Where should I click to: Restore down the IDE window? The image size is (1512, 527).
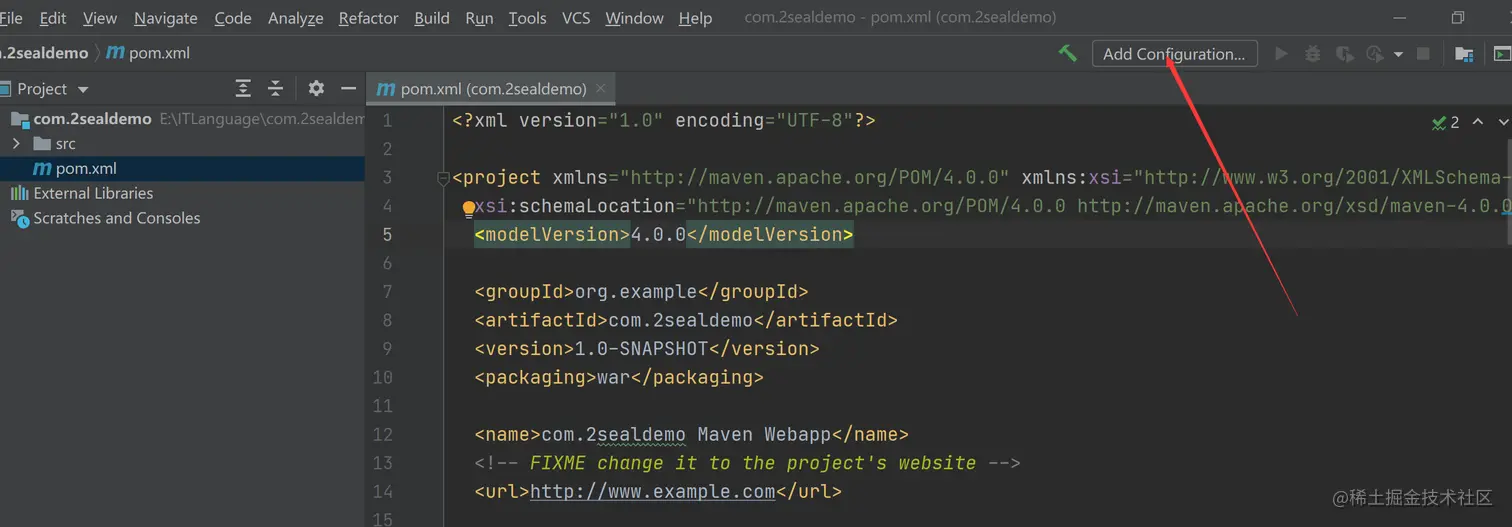point(1457,18)
